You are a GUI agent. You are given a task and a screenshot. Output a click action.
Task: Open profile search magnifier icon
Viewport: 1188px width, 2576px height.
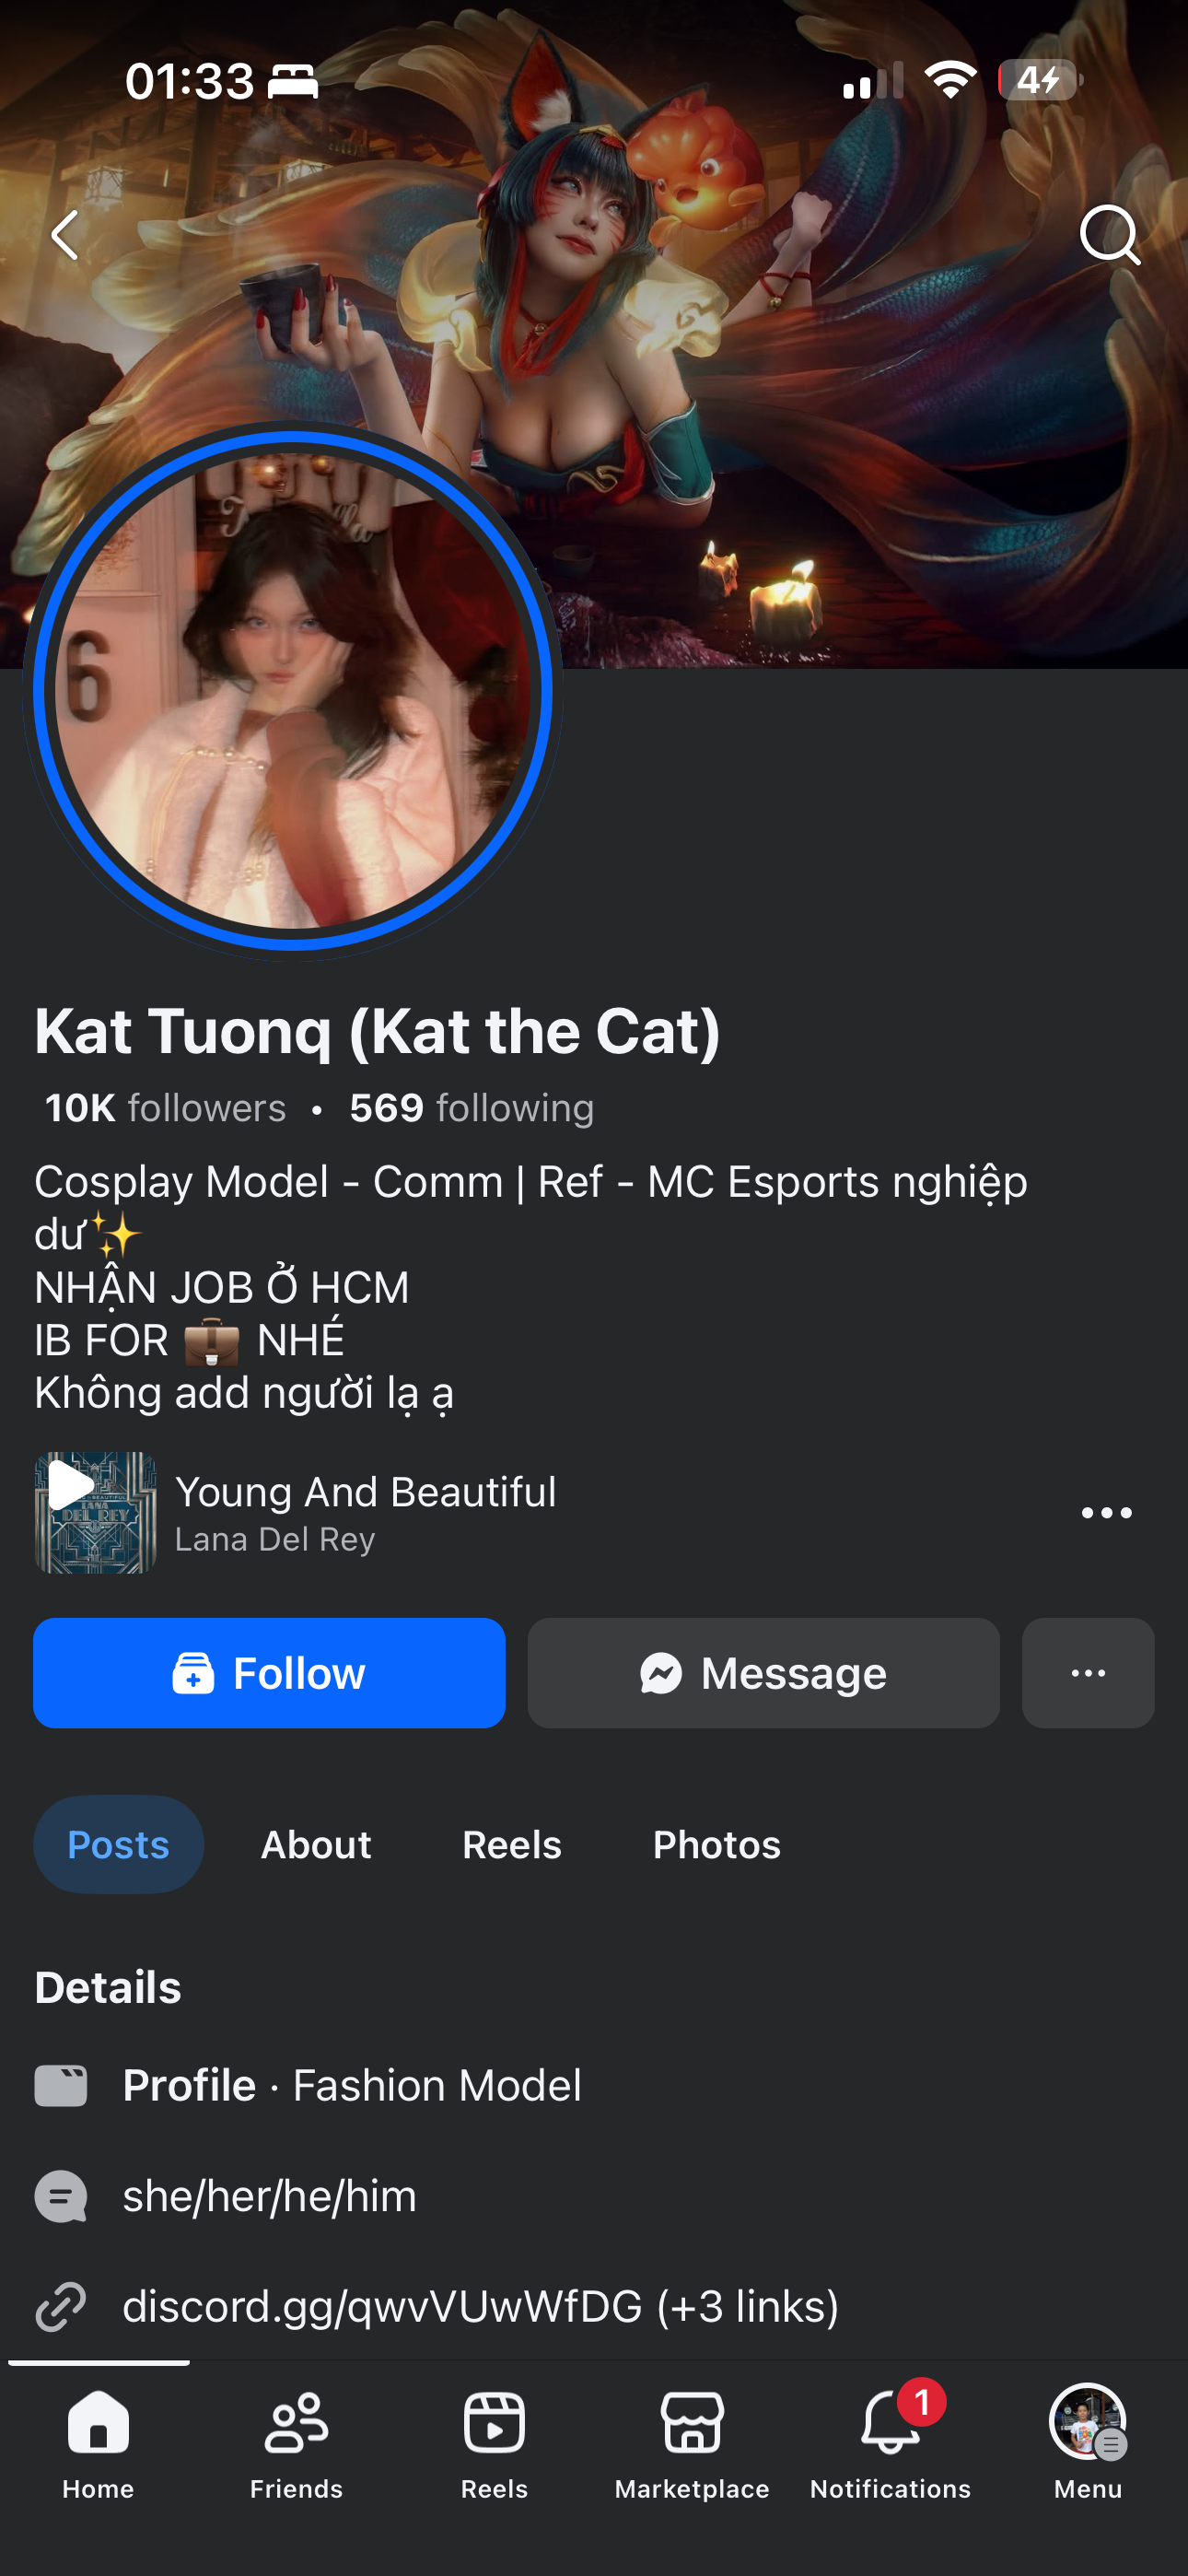[x=1109, y=236]
